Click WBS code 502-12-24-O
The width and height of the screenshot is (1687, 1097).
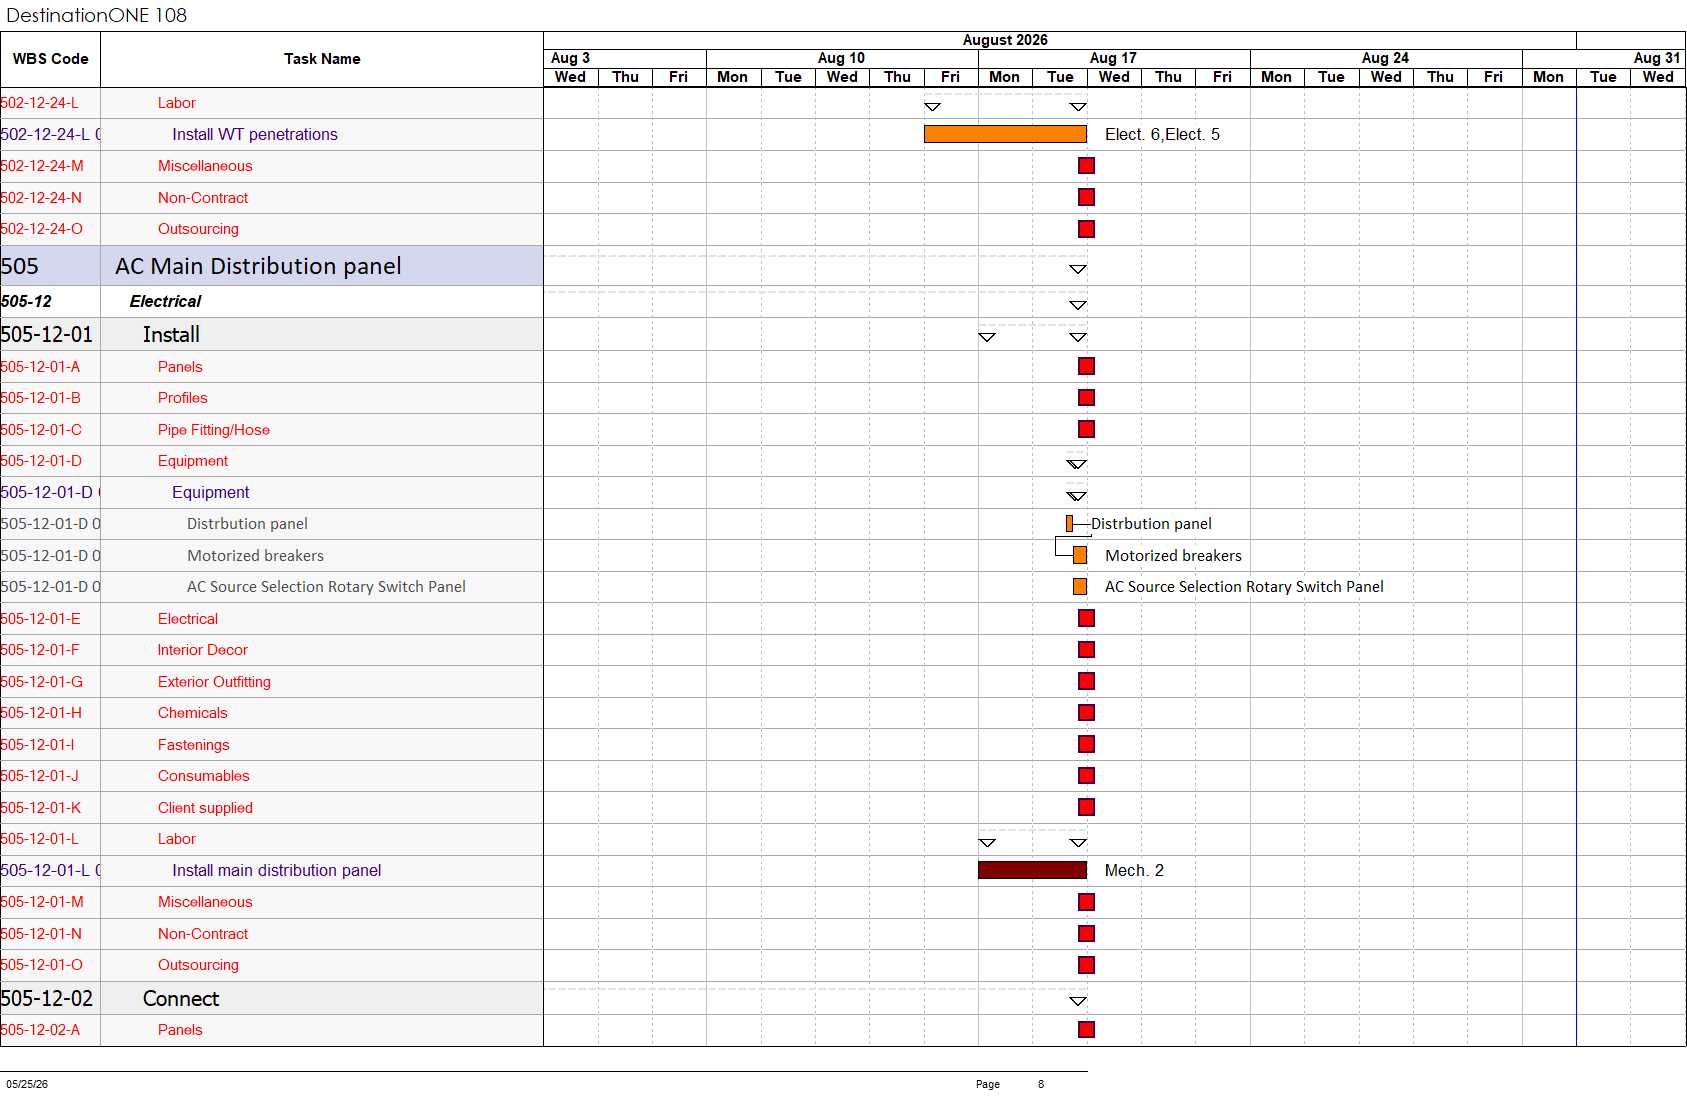point(42,229)
